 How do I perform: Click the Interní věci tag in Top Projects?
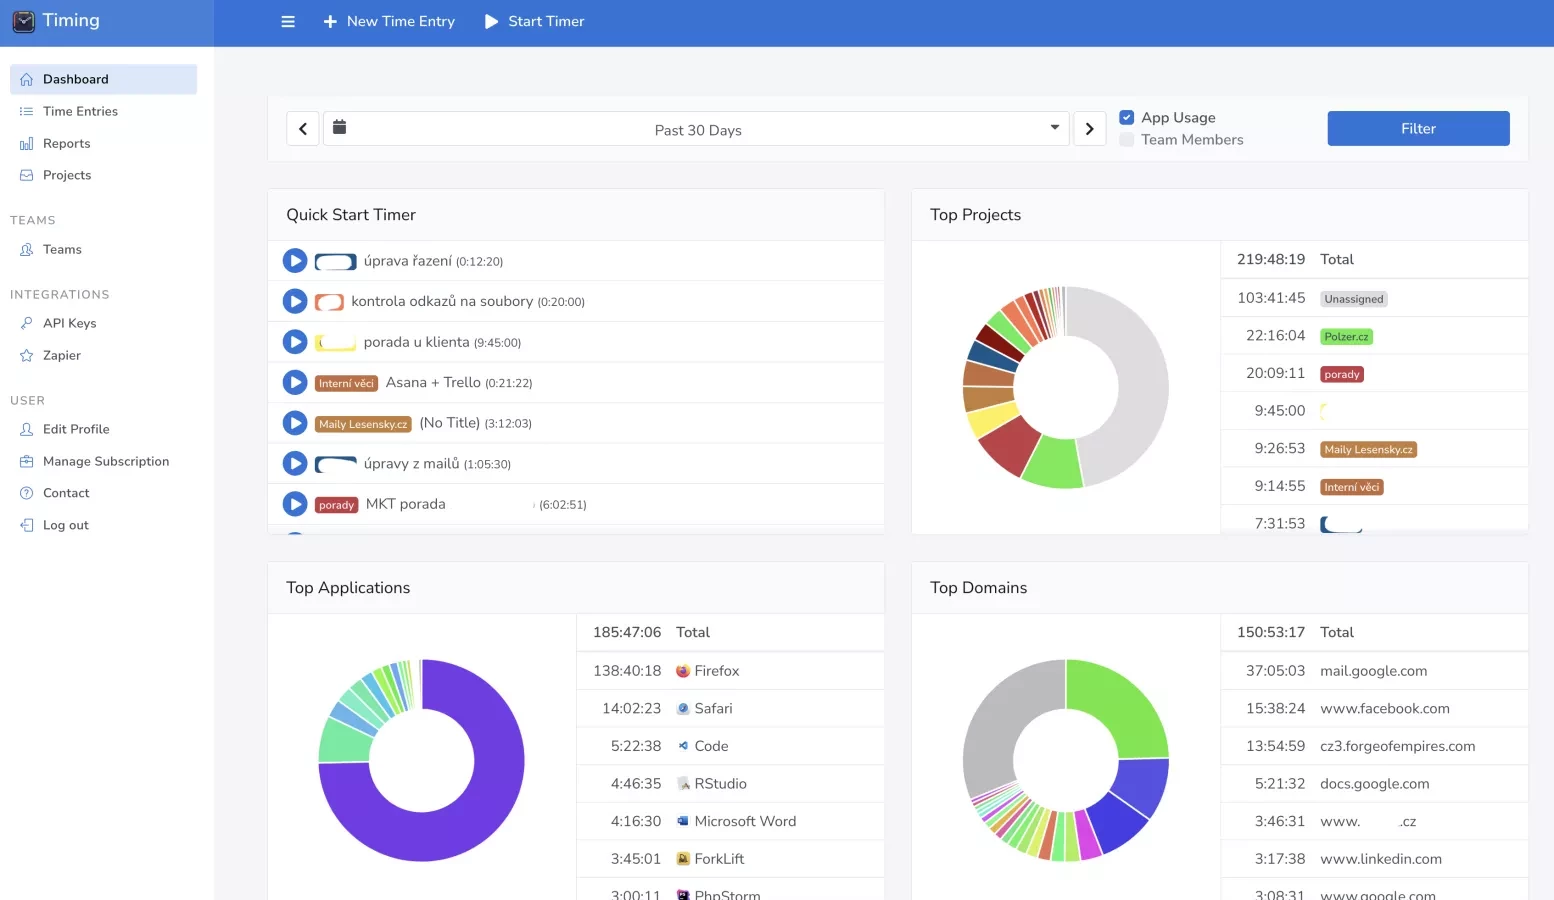click(1352, 487)
